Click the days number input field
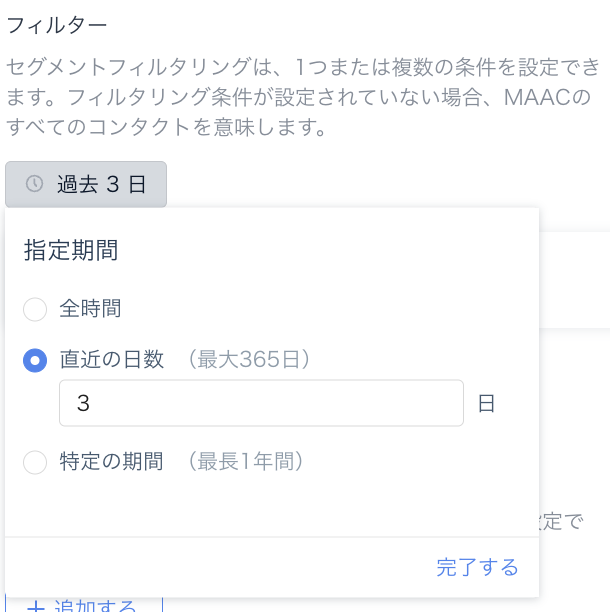The image size is (610, 612). coord(261,403)
